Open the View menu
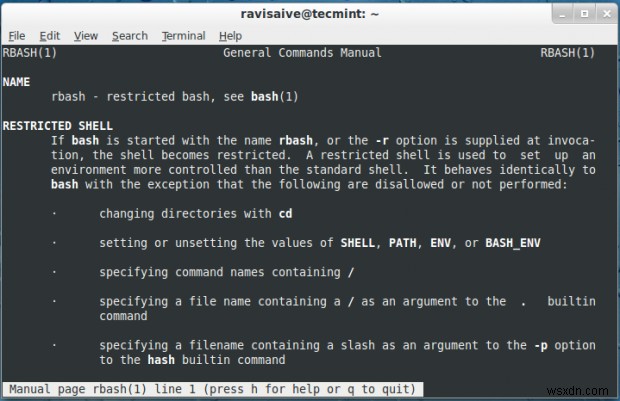 [x=86, y=36]
